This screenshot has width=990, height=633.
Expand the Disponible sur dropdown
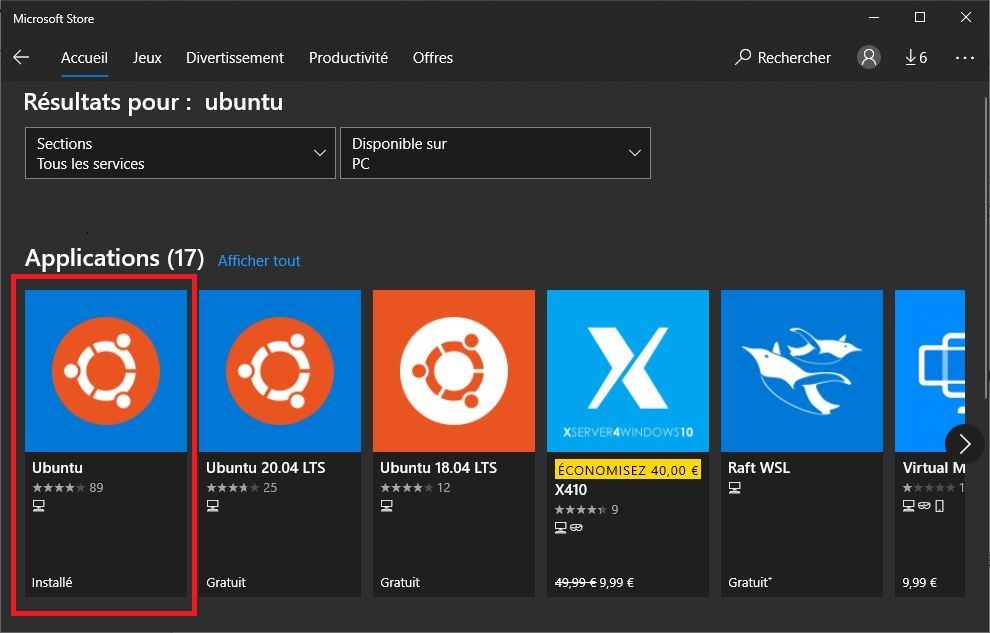pyautogui.click(x=495, y=153)
